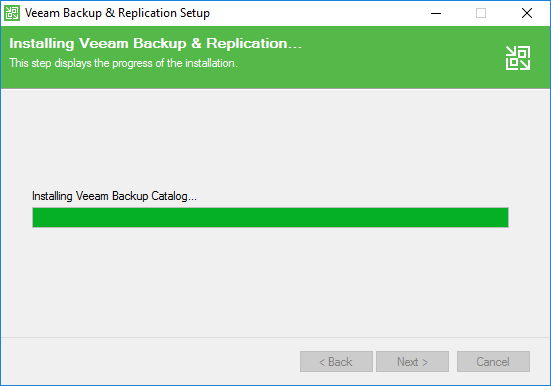Click the empty footer area beside Back button
The image size is (551, 386).
pyautogui.click(x=148, y=361)
